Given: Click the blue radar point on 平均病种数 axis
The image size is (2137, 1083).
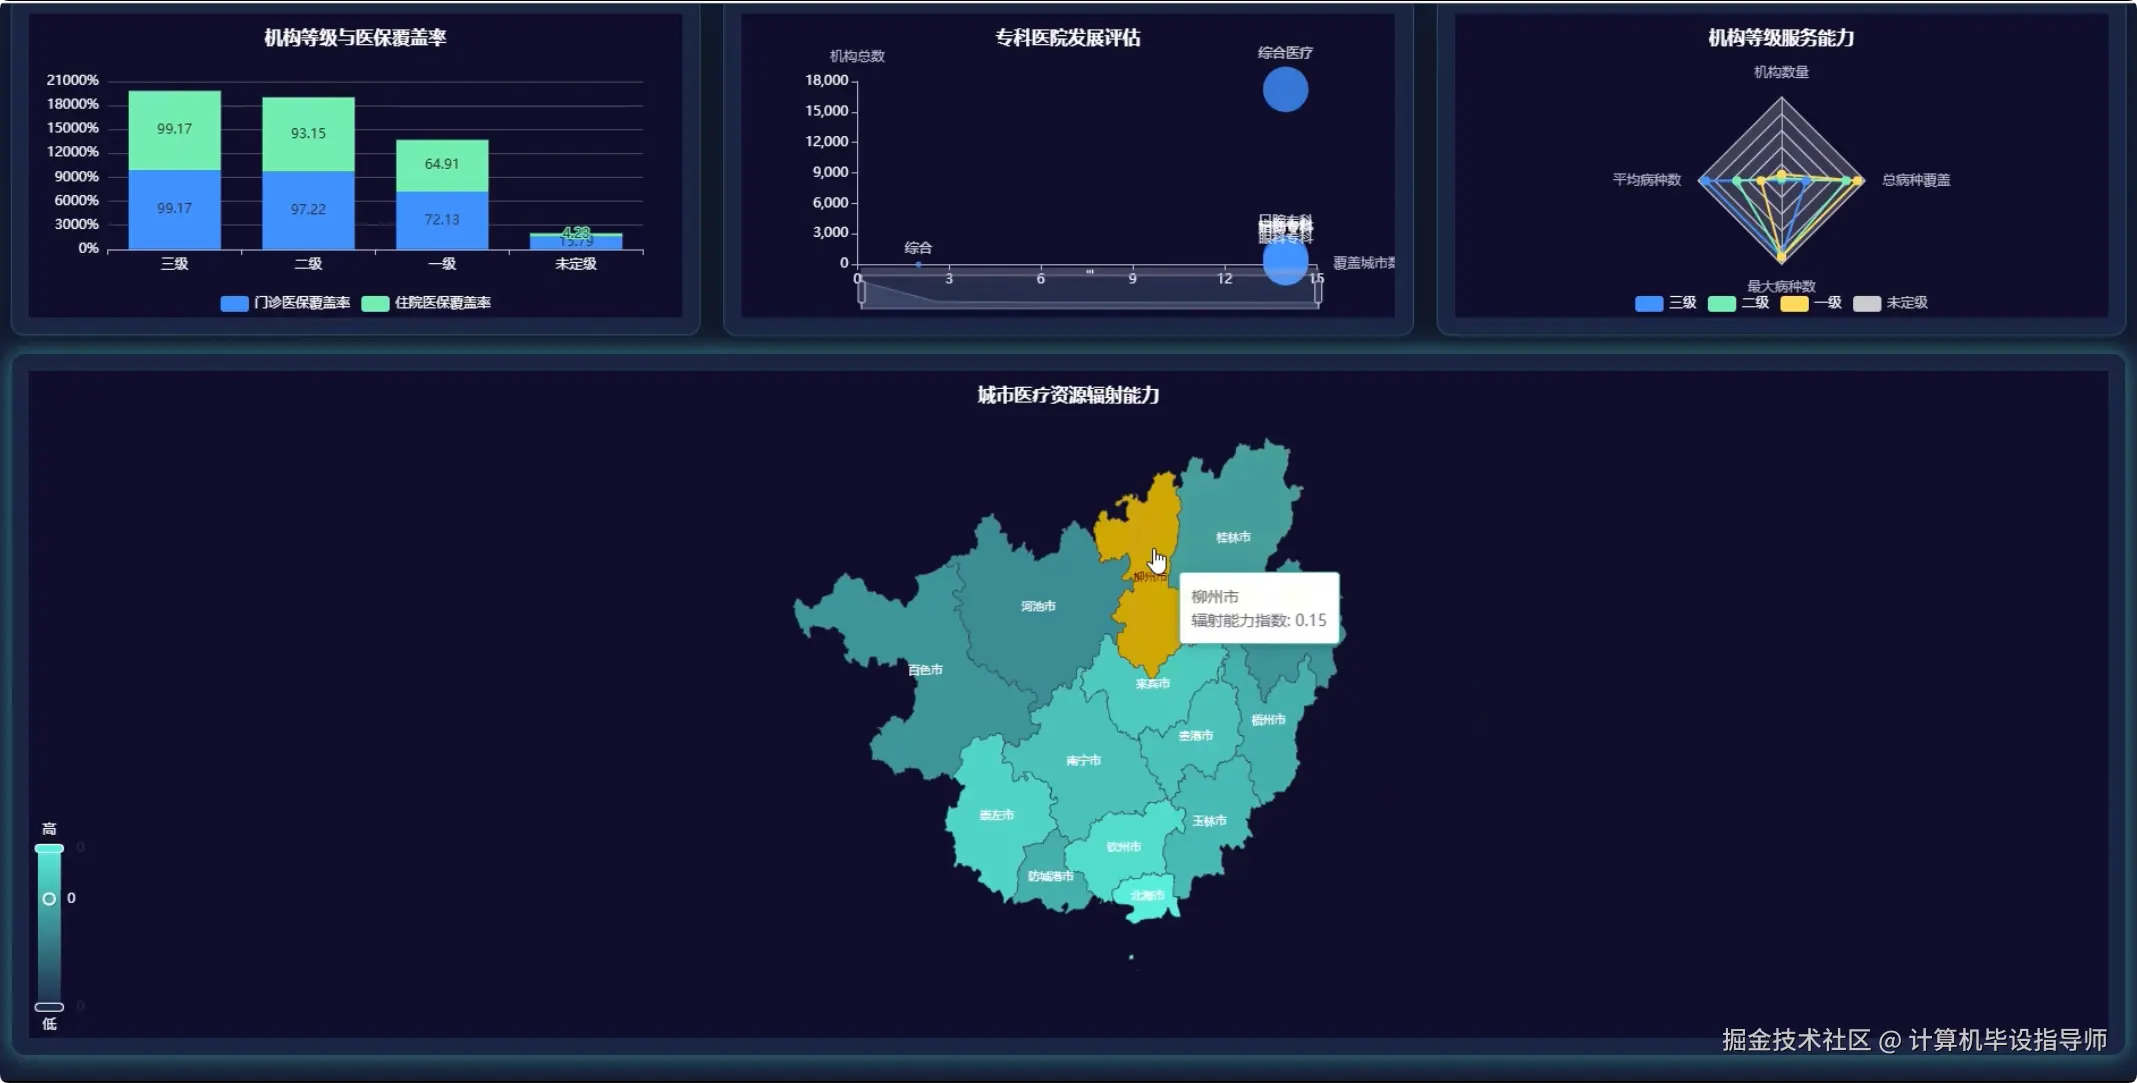Looking at the screenshot, I should [1706, 181].
